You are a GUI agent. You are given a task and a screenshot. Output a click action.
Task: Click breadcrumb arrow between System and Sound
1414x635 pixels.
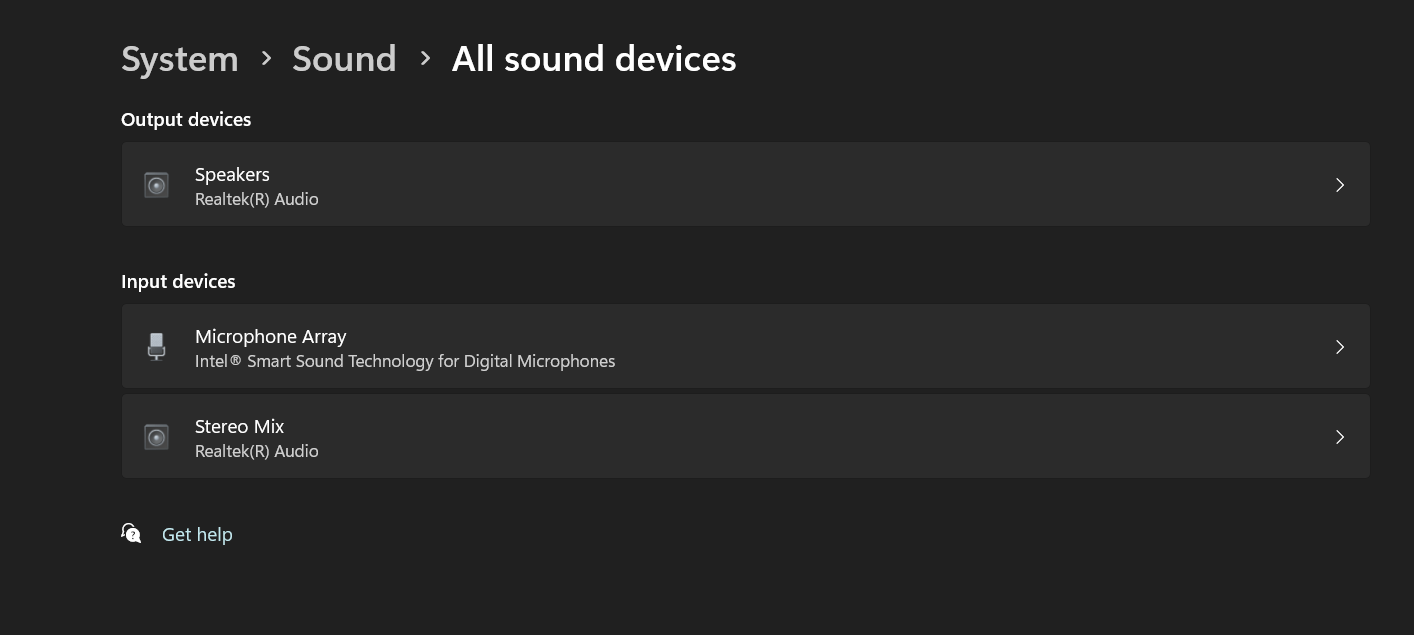click(266, 59)
